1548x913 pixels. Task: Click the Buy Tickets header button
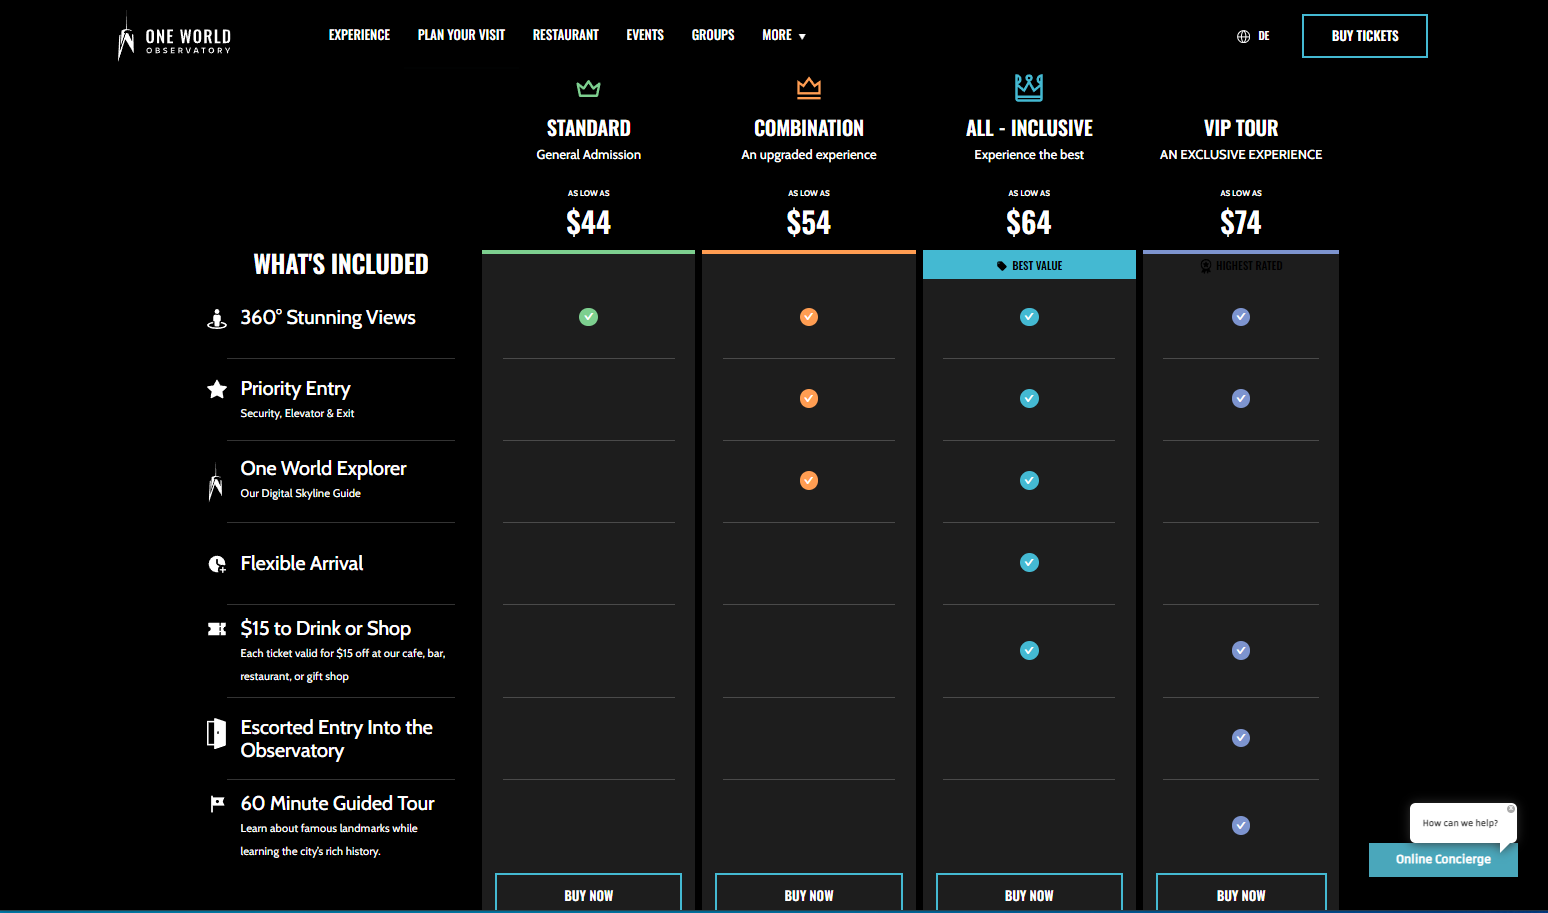click(x=1365, y=36)
